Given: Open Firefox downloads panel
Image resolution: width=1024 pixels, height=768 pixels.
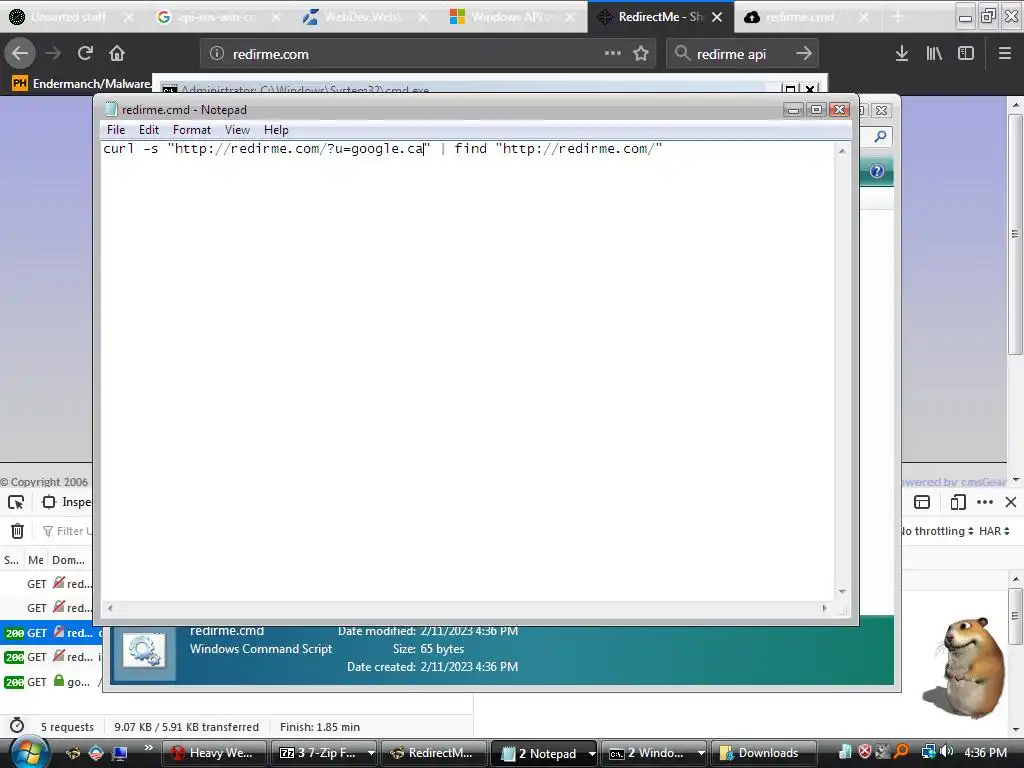Looking at the screenshot, I should click(x=902, y=54).
